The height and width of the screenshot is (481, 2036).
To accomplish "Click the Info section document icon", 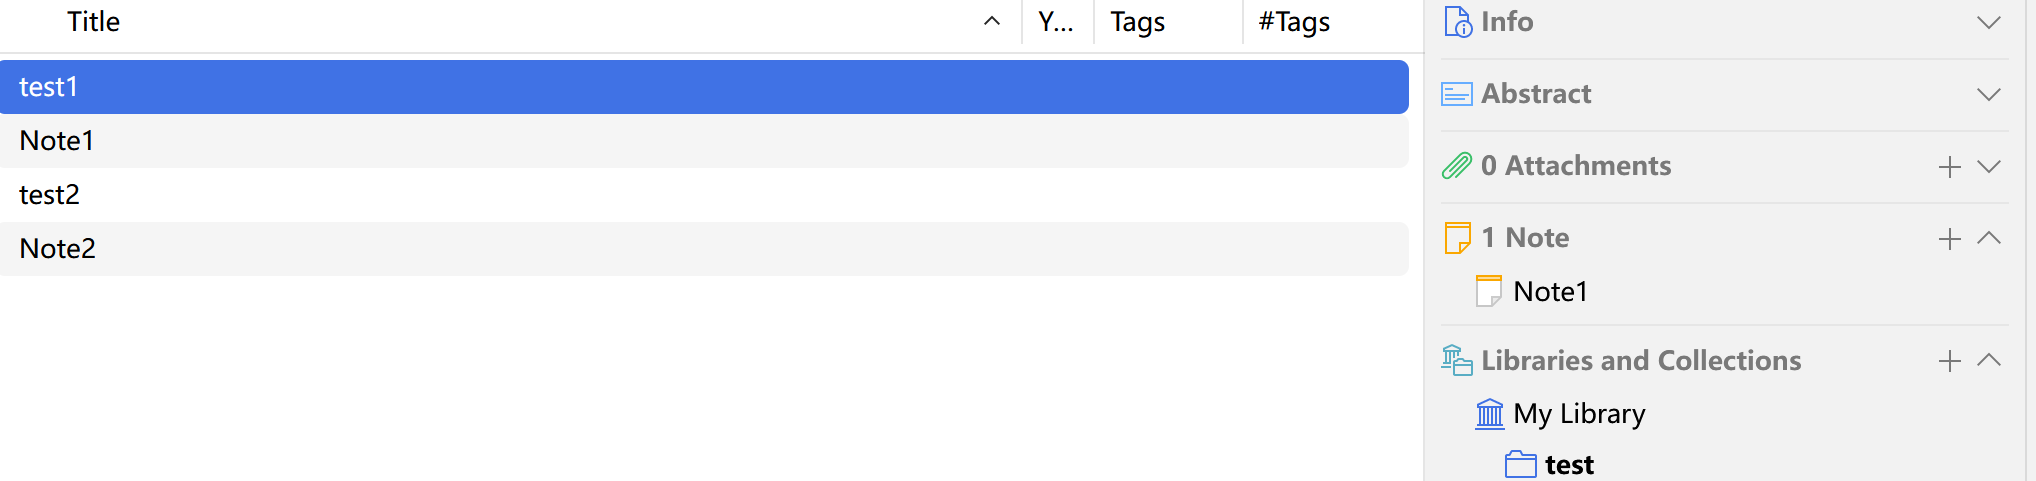I will 1458,21.
